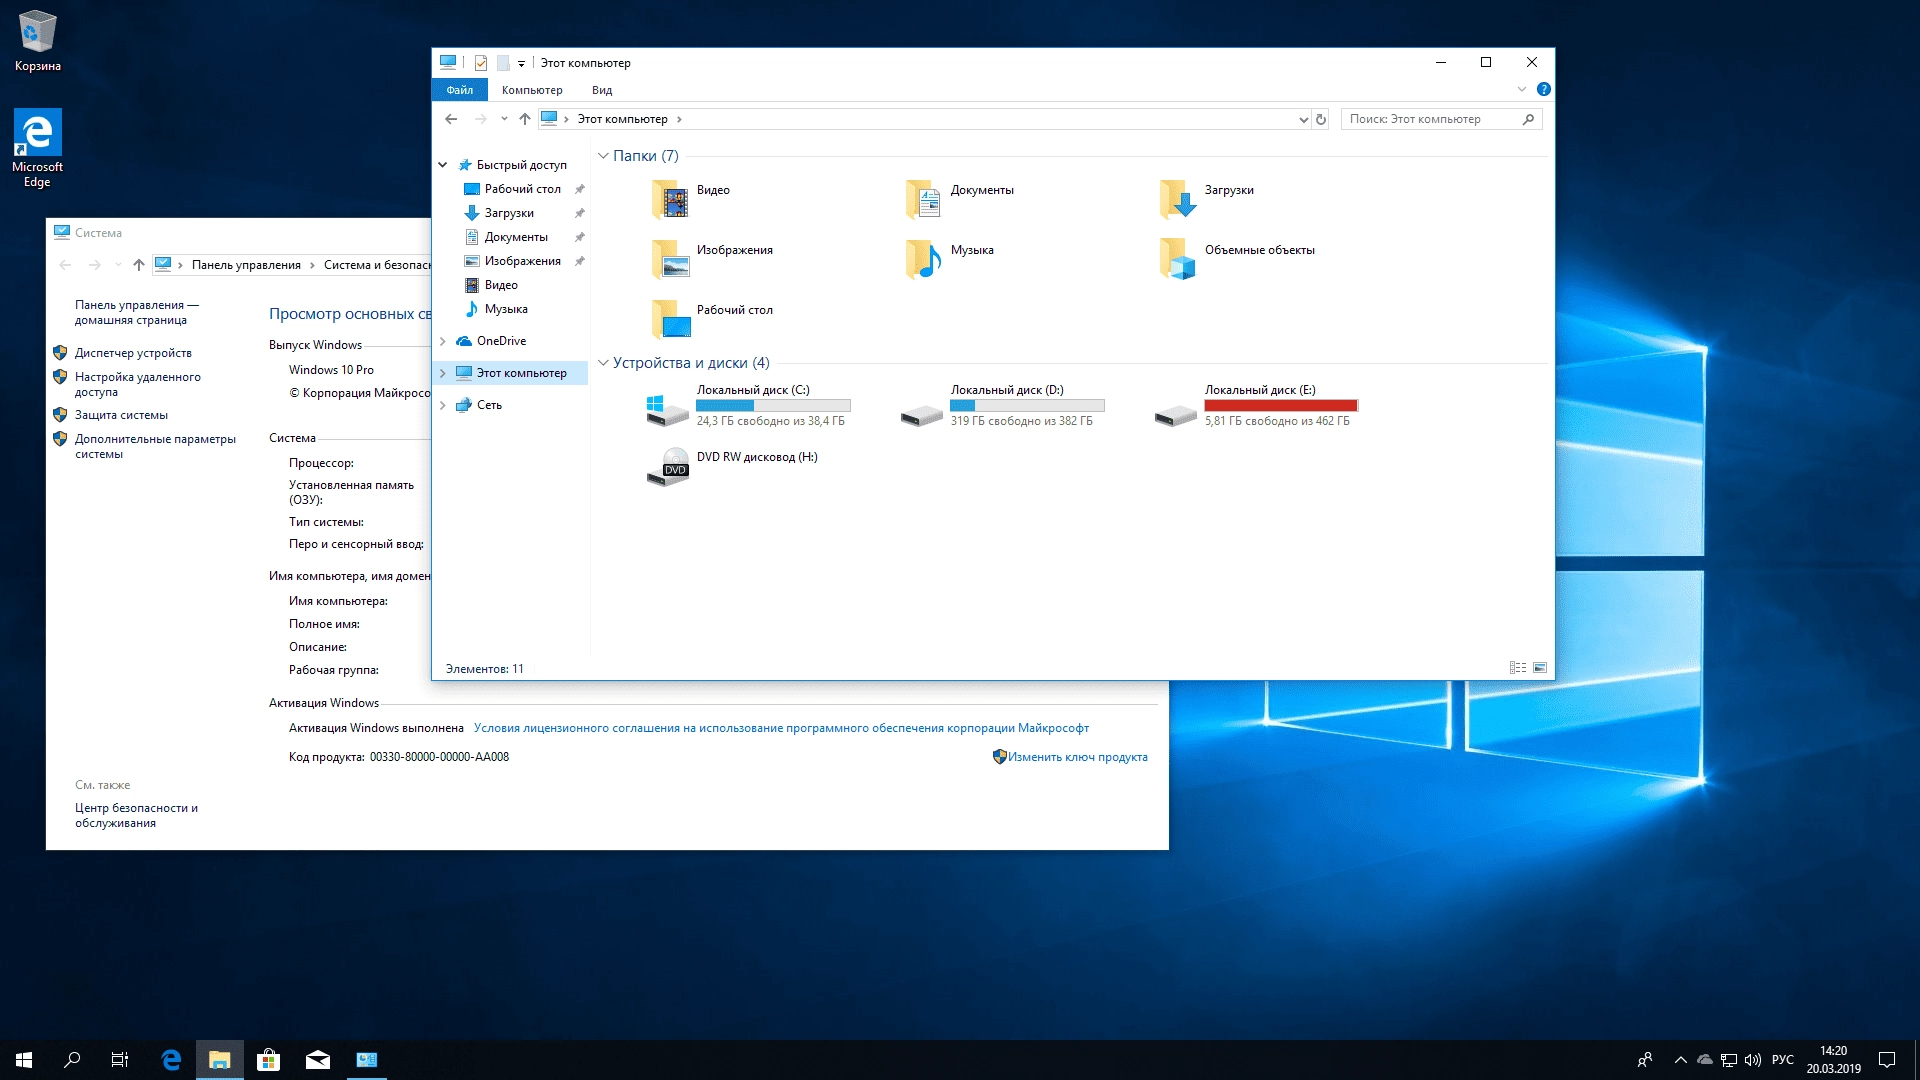Viewport: 1920px width, 1080px height.
Task: Click the Properties quick access toolbar icon
Action: [480, 63]
